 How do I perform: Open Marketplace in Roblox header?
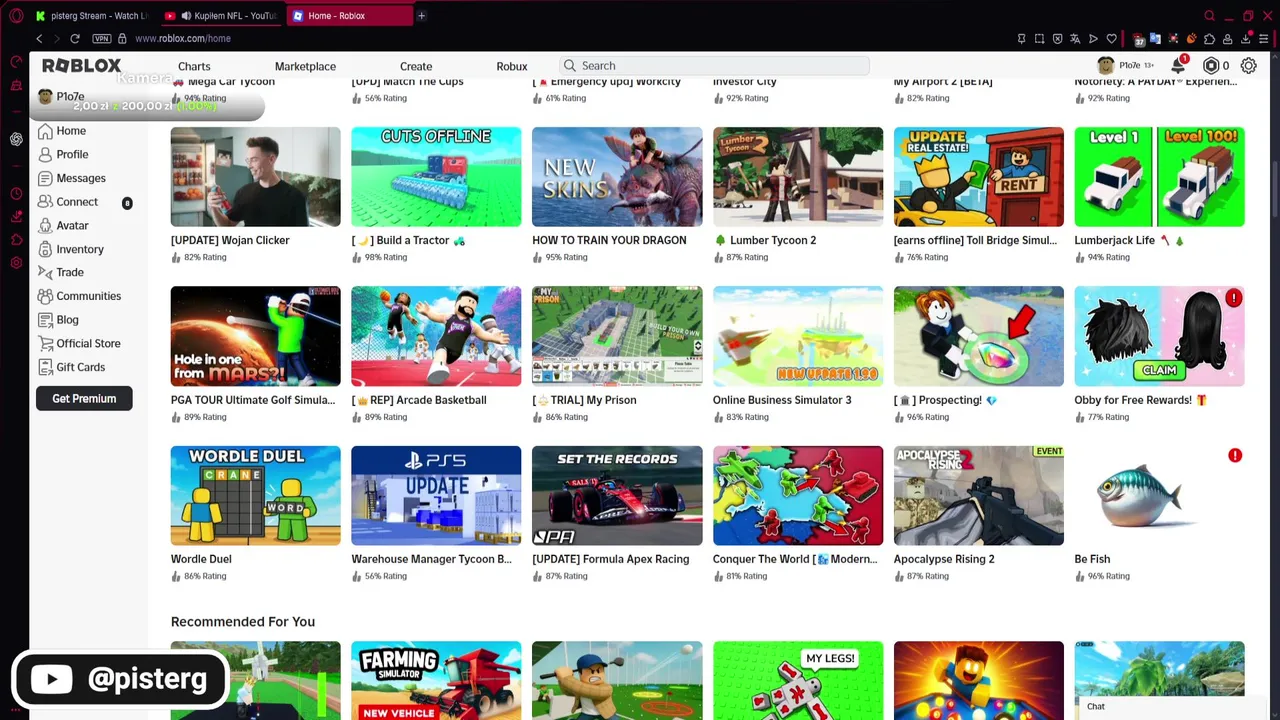[x=305, y=66]
